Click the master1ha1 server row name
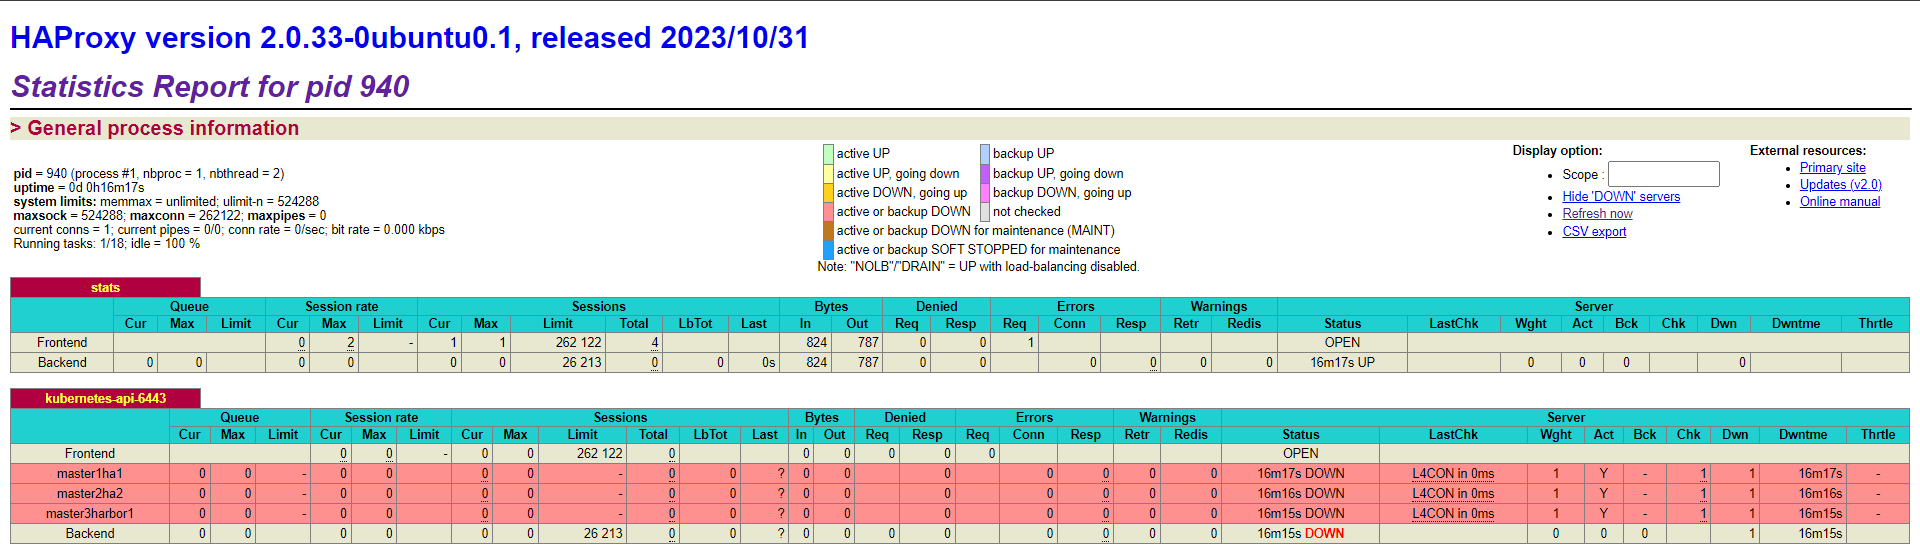Viewport: 1920px width, 546px height. click(x=90, y=474)
